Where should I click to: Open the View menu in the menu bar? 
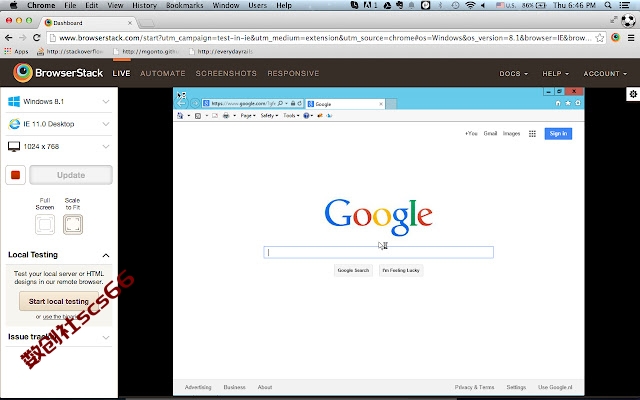click(x=115, y=5)
